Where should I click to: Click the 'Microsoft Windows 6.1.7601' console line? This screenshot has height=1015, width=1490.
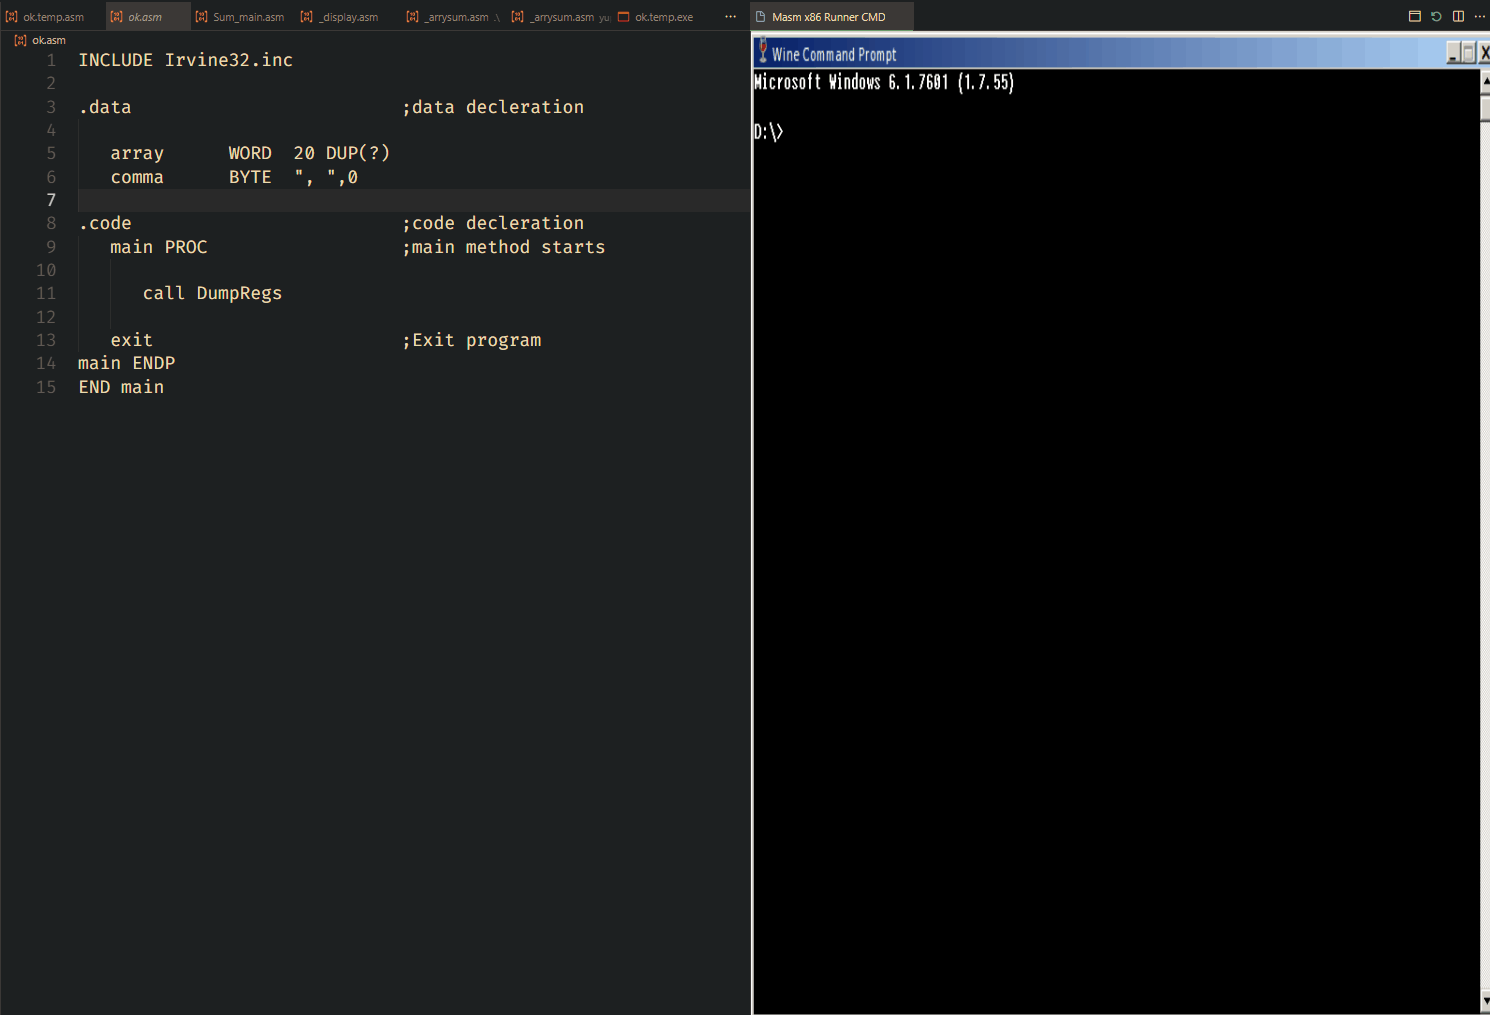[x=884, y=82]
